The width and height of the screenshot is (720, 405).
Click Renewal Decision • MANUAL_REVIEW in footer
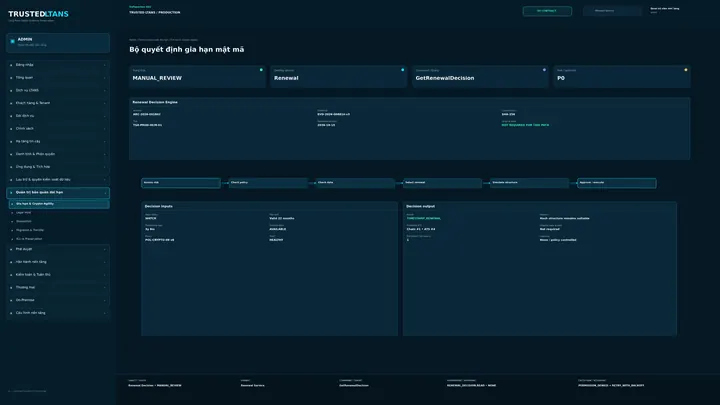155,386
